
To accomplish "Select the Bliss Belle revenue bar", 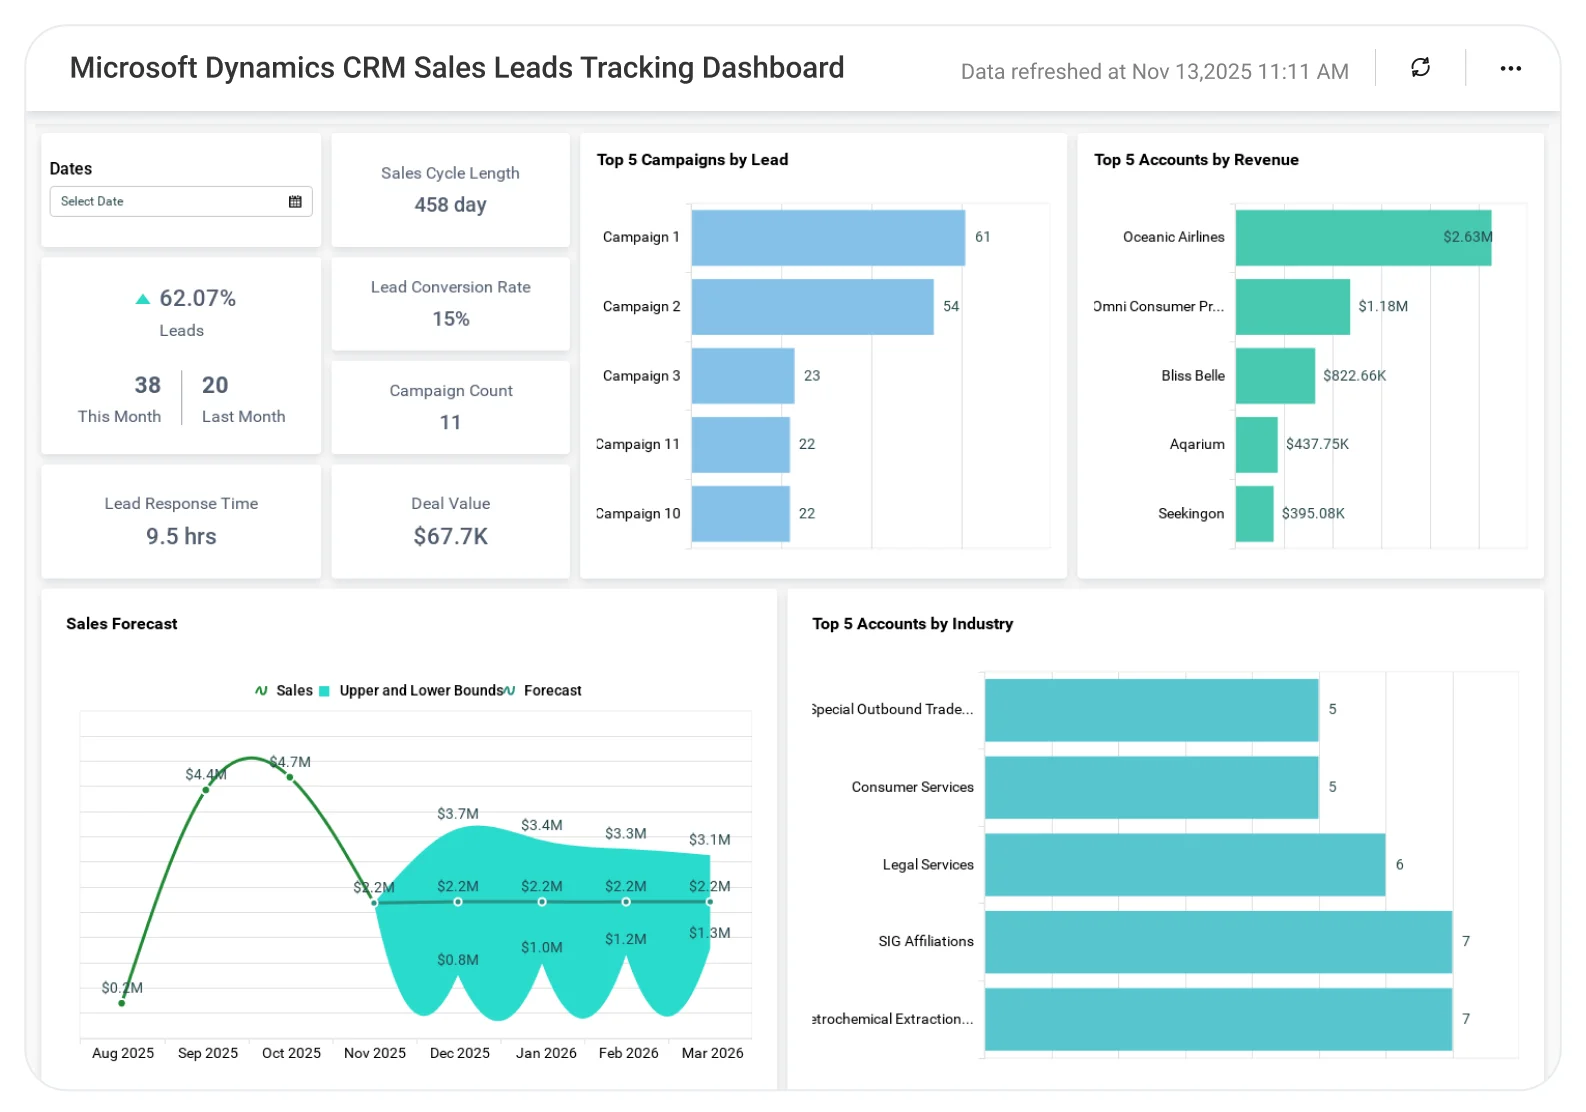I will click(1275, 376).
